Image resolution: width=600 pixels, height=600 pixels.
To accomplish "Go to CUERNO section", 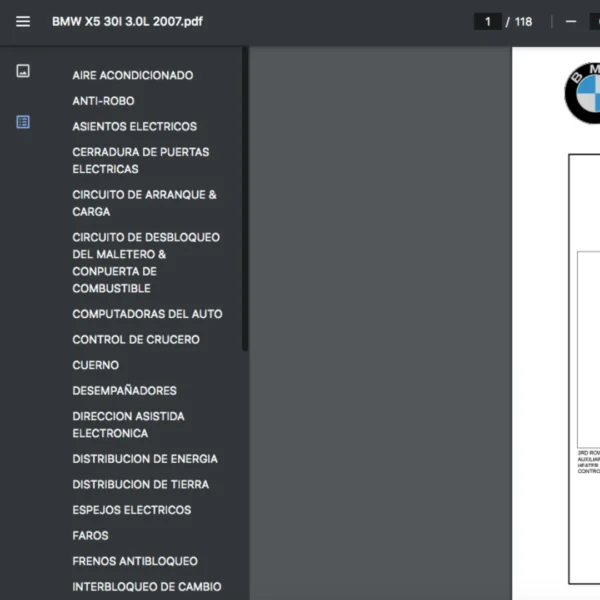I will [96, 365].
